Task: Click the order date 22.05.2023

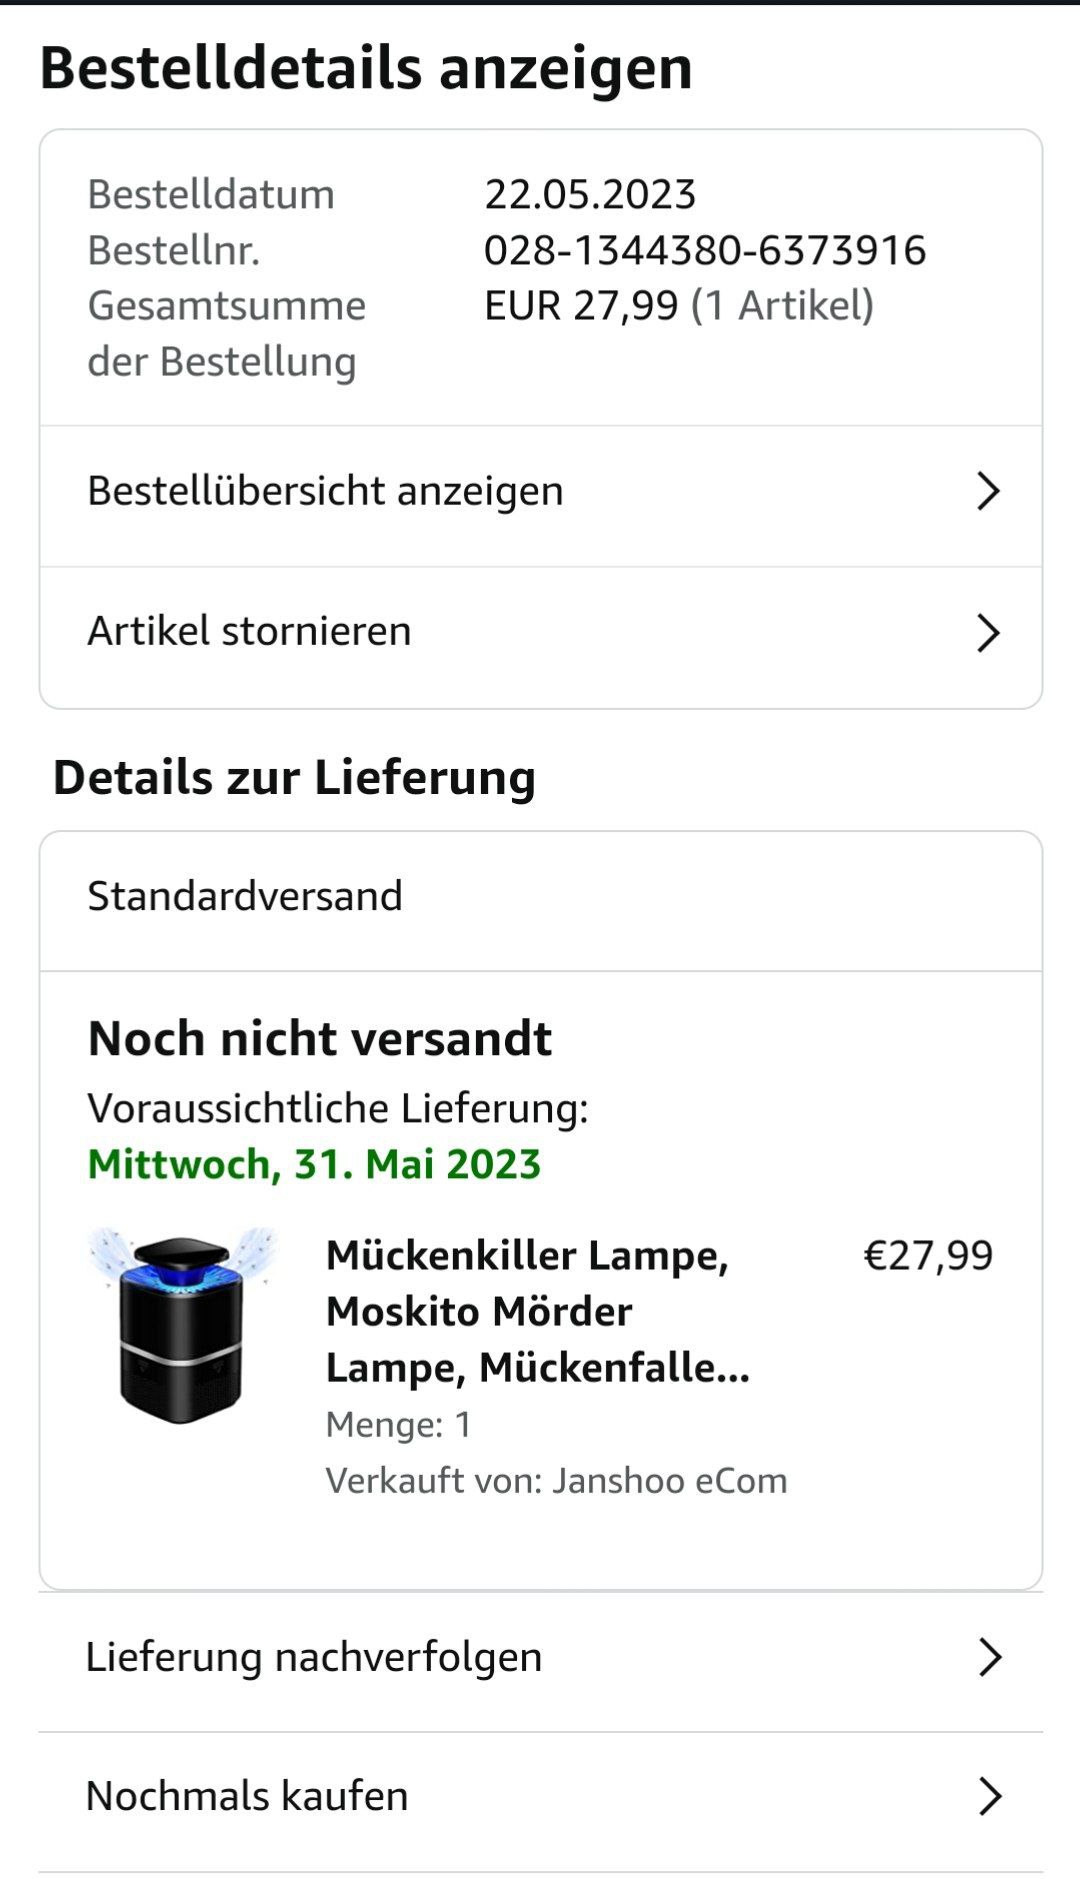Action: click(589, 194)
